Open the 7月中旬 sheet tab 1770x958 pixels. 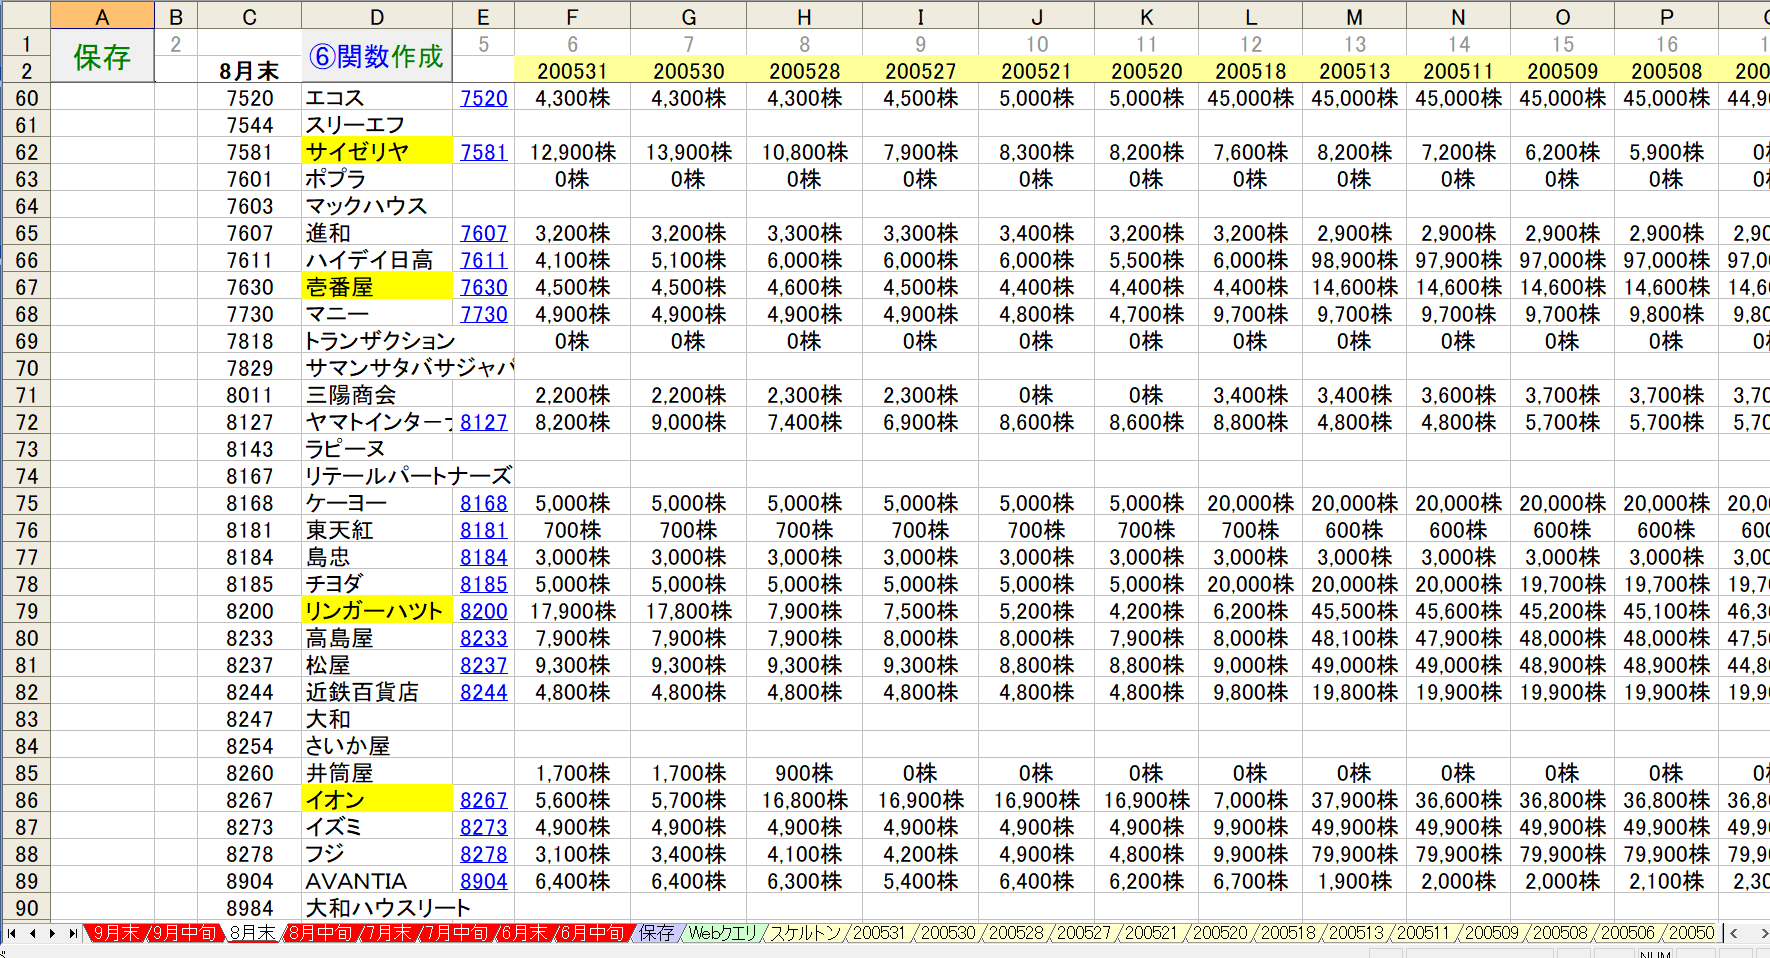[456, 933]
